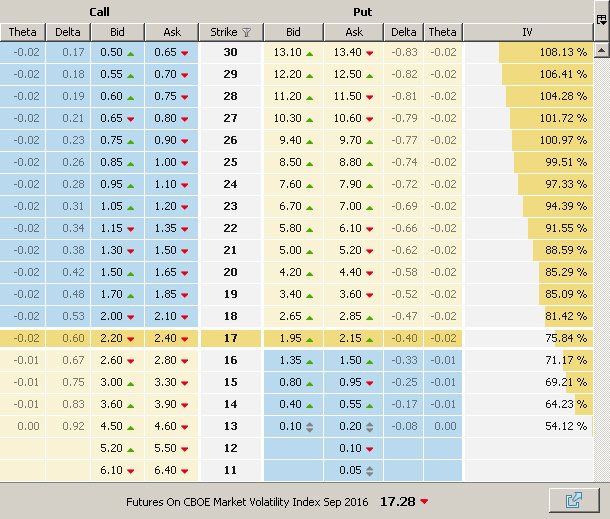Click IV value 99.51 %
The height and width of the screenshot is (519, 610).
(528, 162)
